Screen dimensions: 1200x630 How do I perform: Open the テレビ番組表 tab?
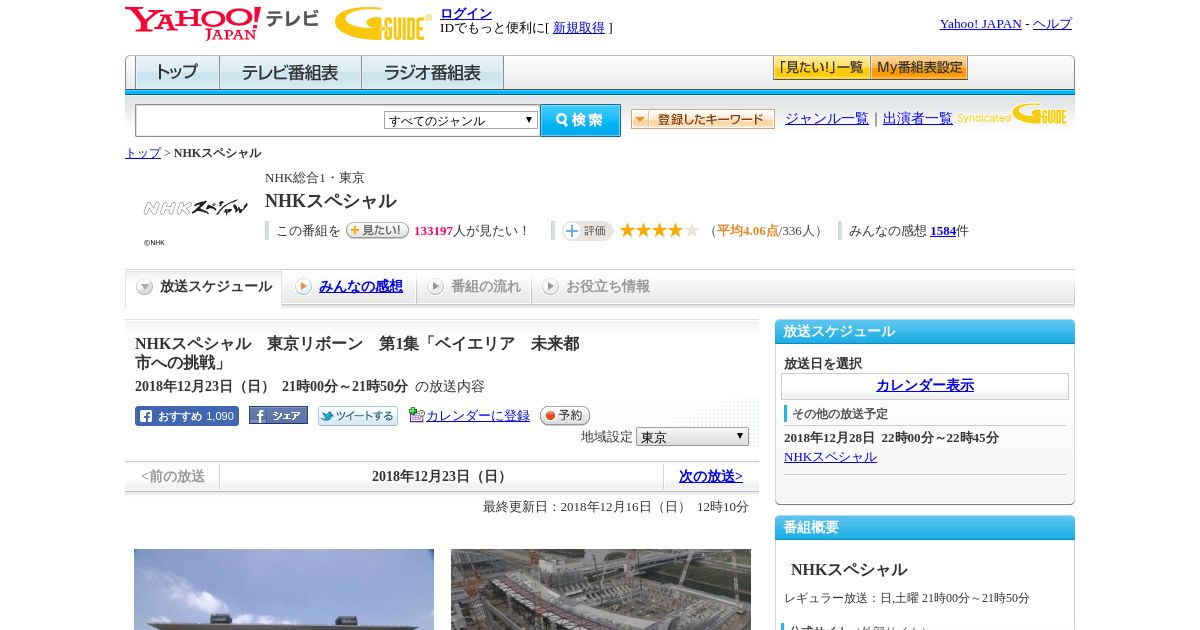[x=290, y=73]
